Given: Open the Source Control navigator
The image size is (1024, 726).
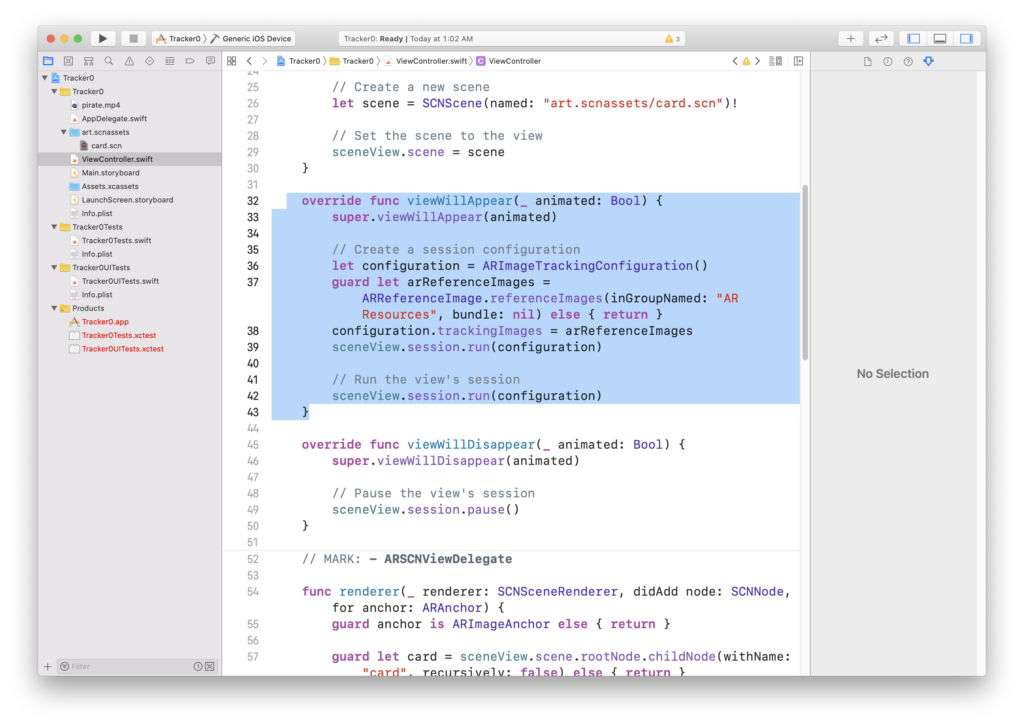Looking at the screenshot, I should click(x=68, y=61).
